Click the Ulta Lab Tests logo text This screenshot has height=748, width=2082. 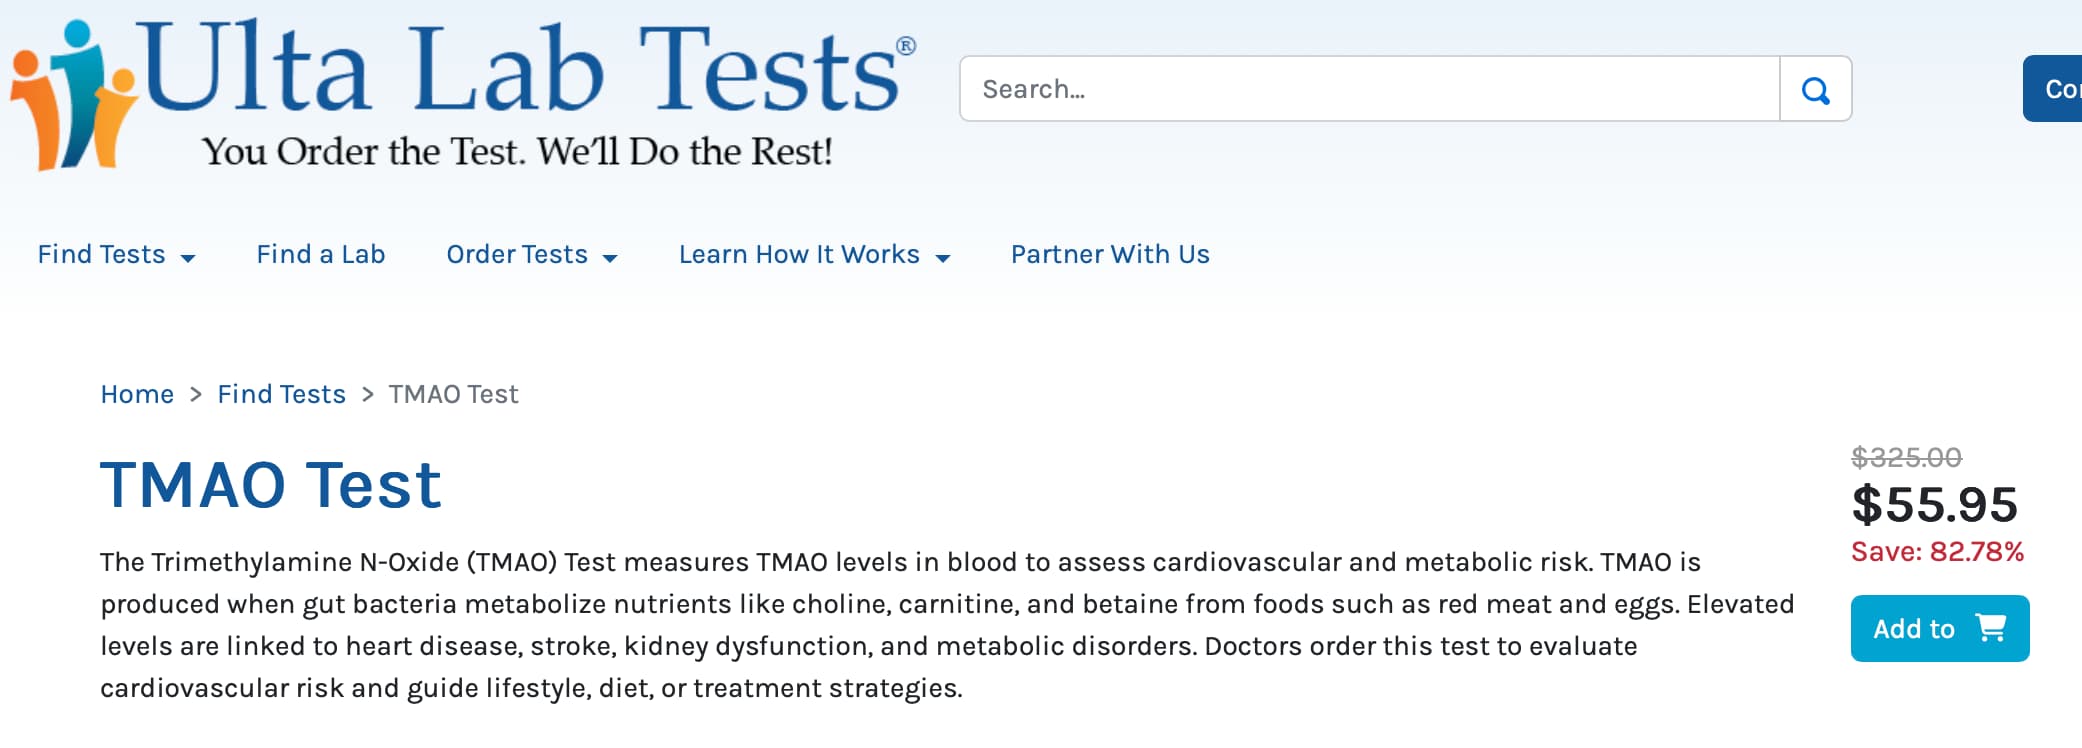coord(525,70)
